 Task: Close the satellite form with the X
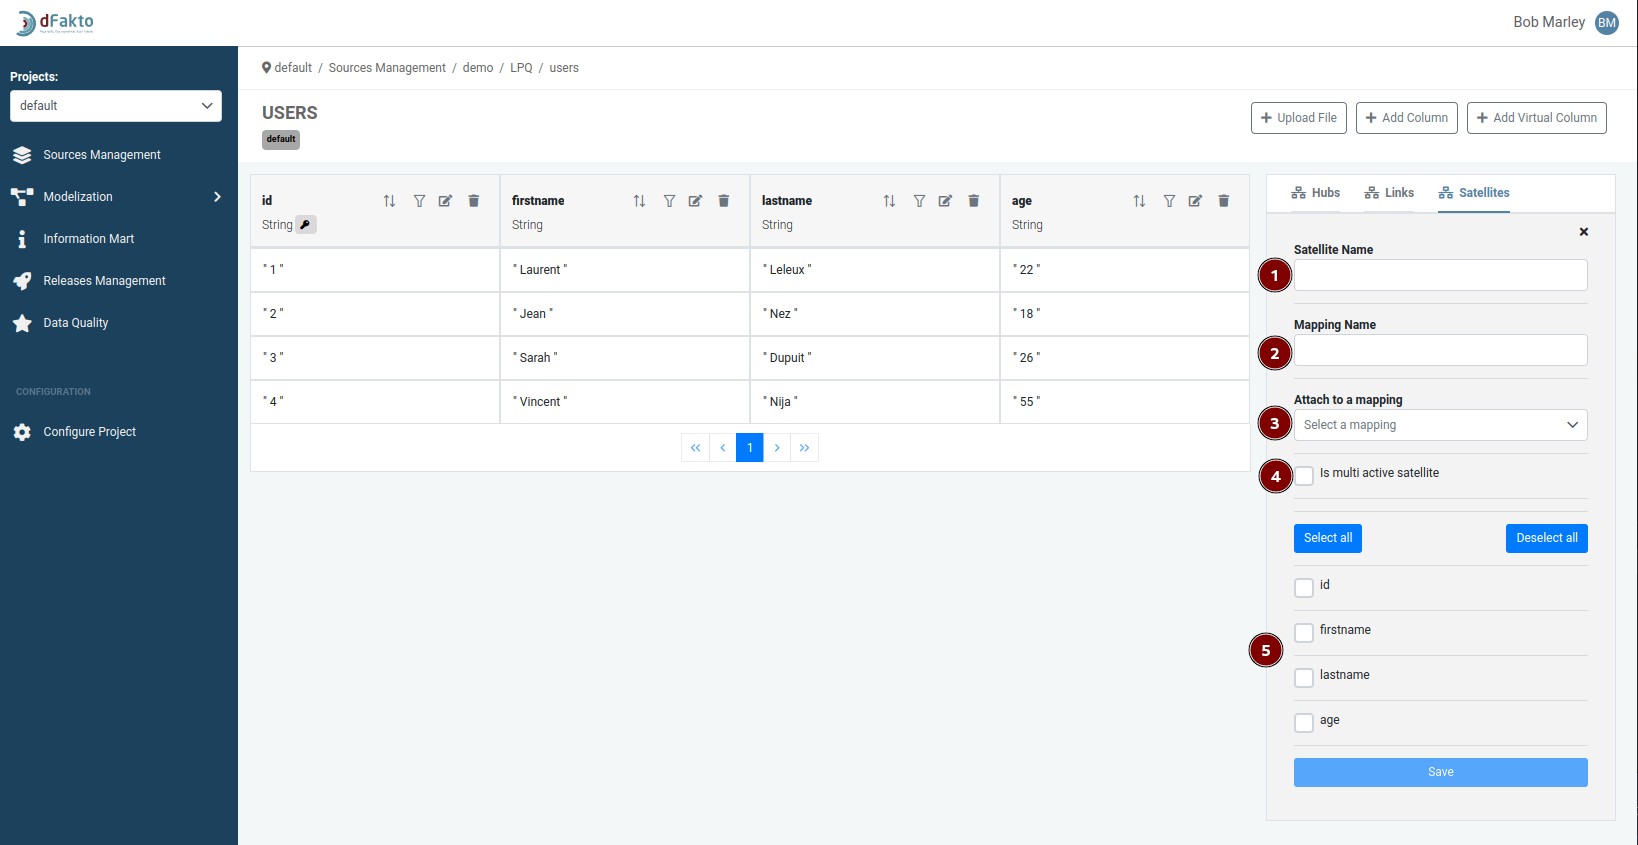(x=1584, y=232)
